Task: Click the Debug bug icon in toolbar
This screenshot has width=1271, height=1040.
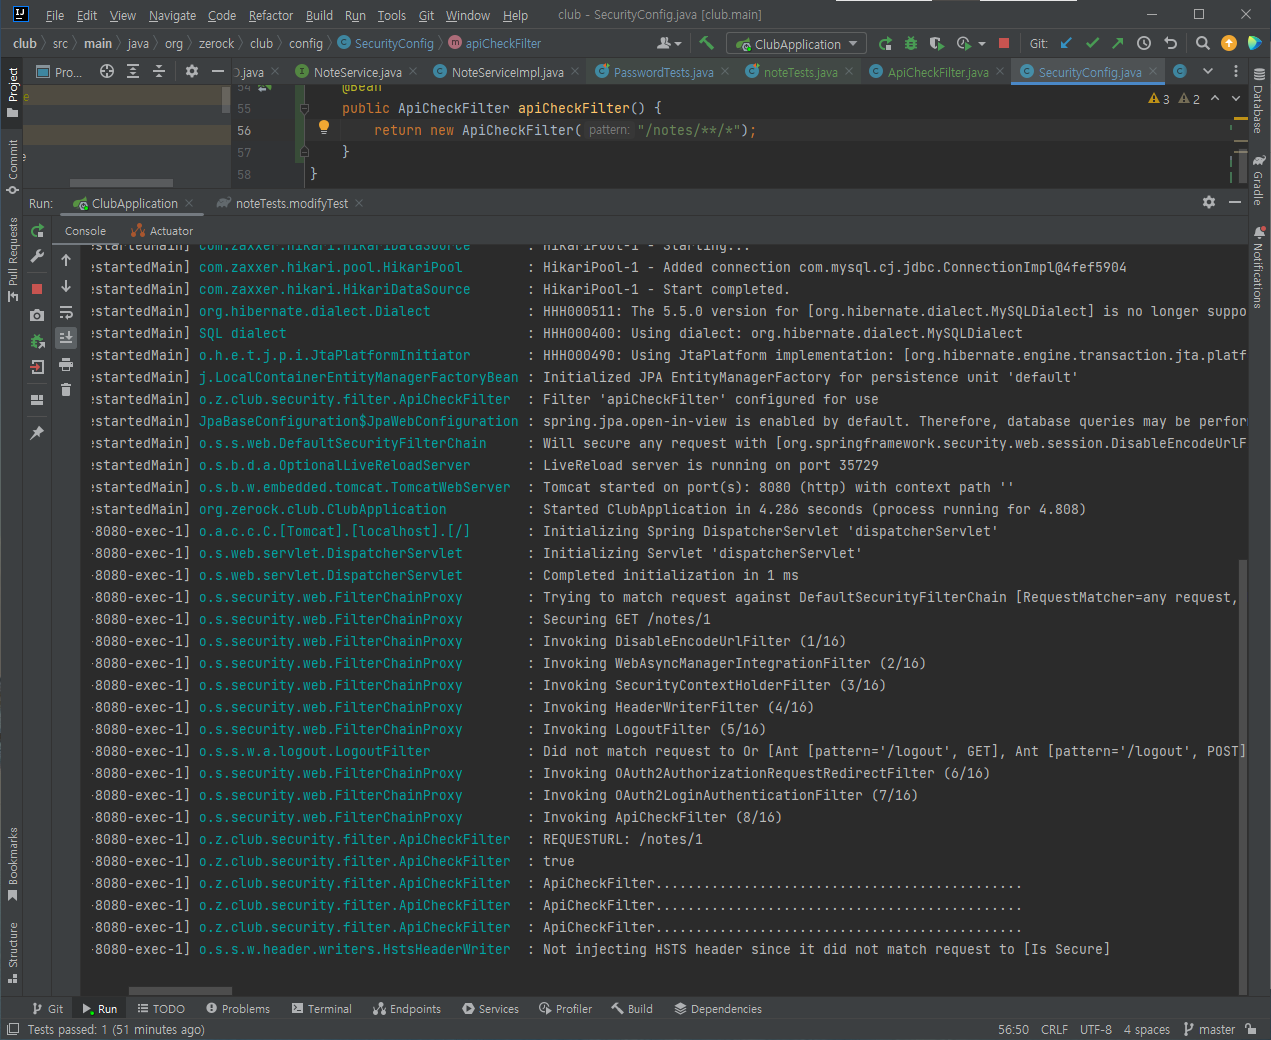Action: 911,43
